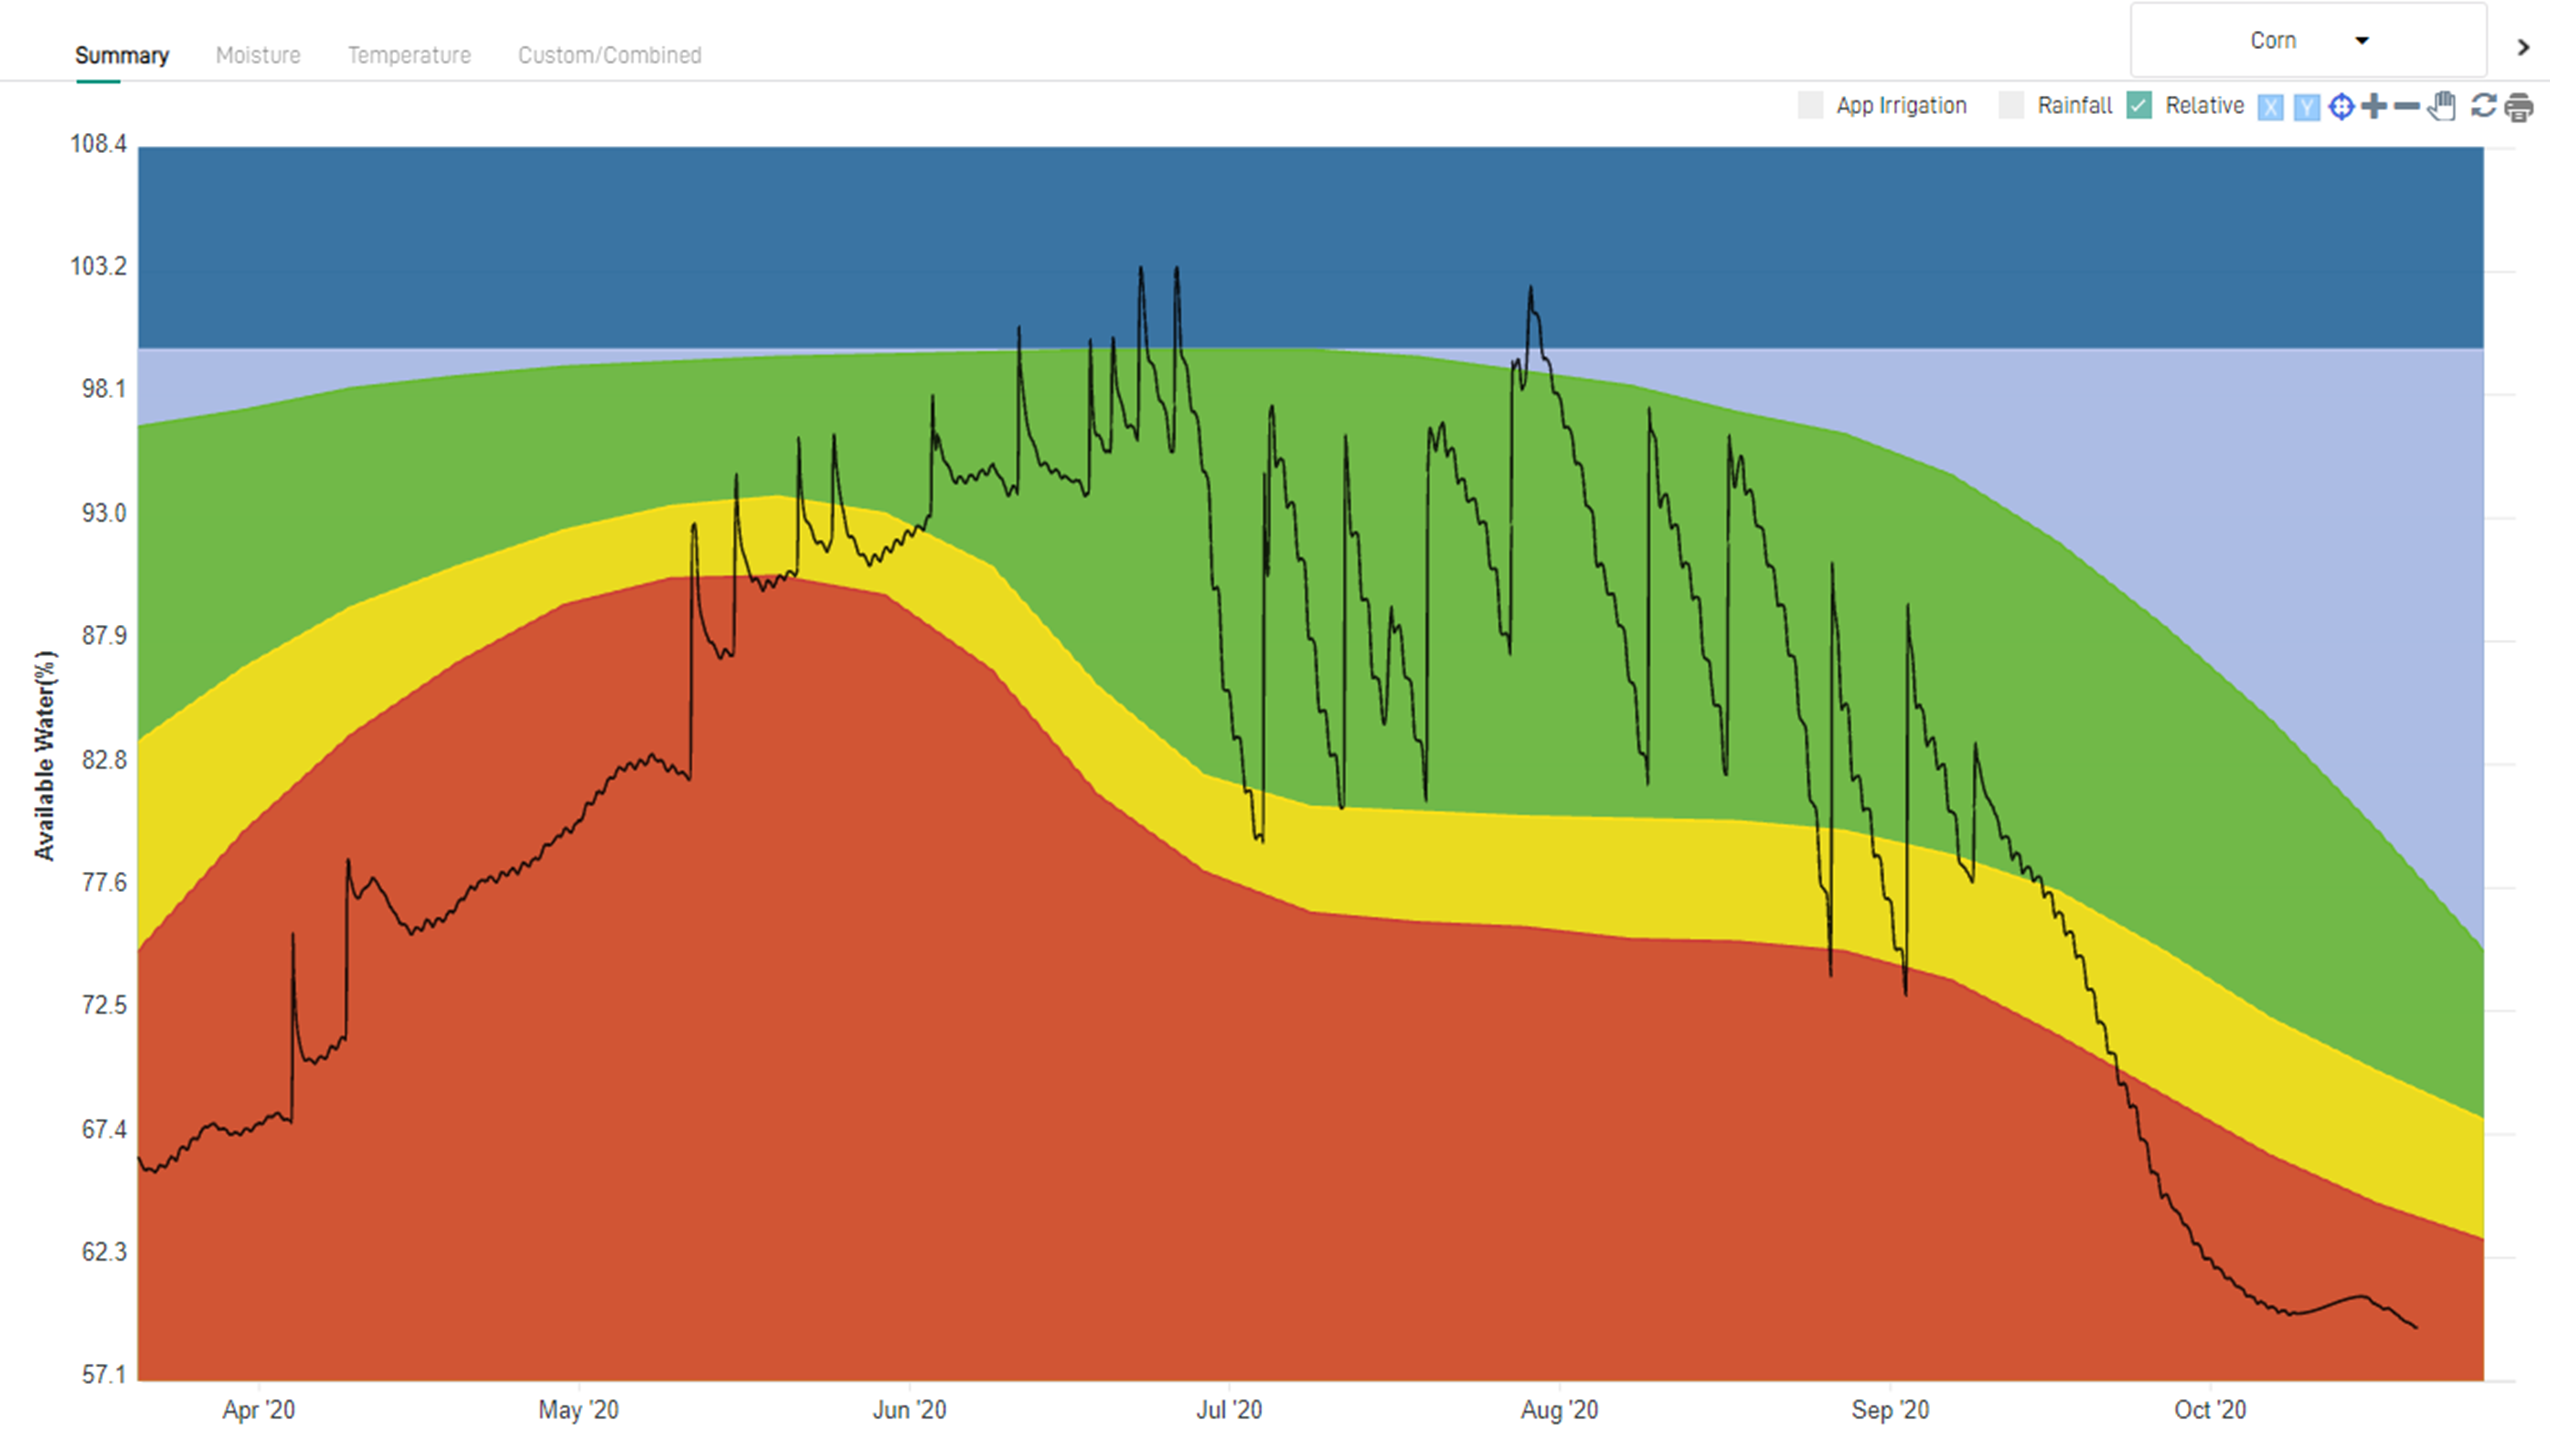Viewport: 2550px width, 1450px height.
Task: Click the 'Relative' label text
Action: coord(2204,105)
